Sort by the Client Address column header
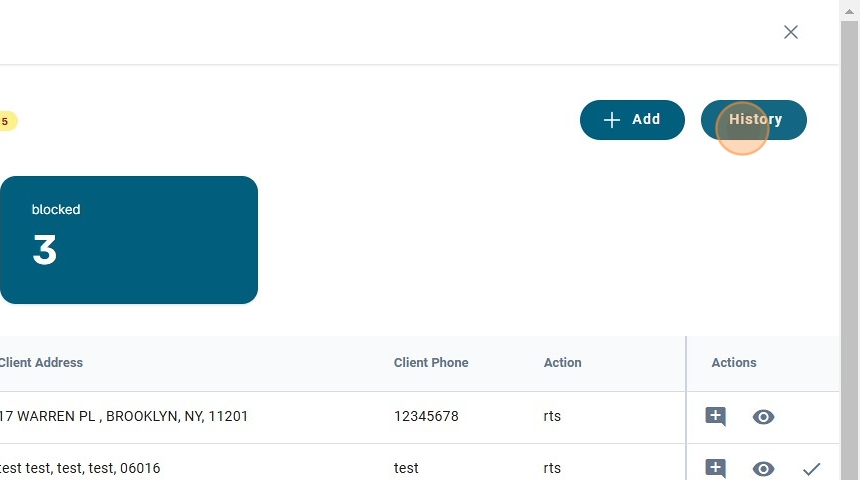 tap(40, 363)
